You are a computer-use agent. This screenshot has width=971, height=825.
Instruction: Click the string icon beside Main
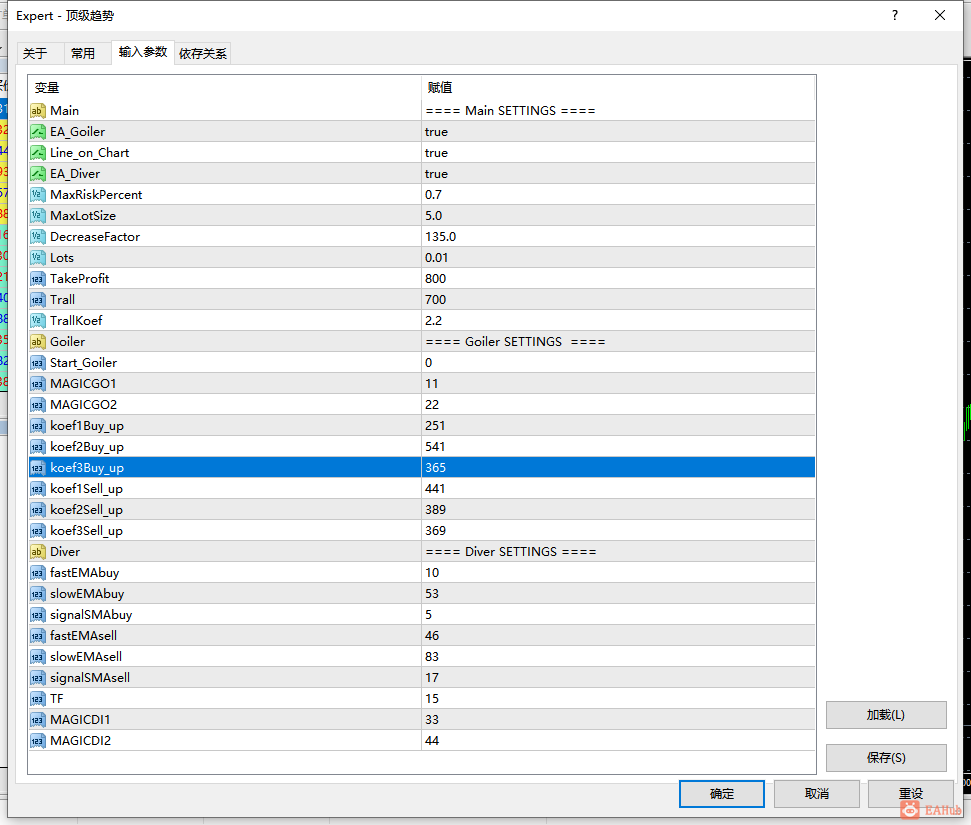click(x=38, y=111)
